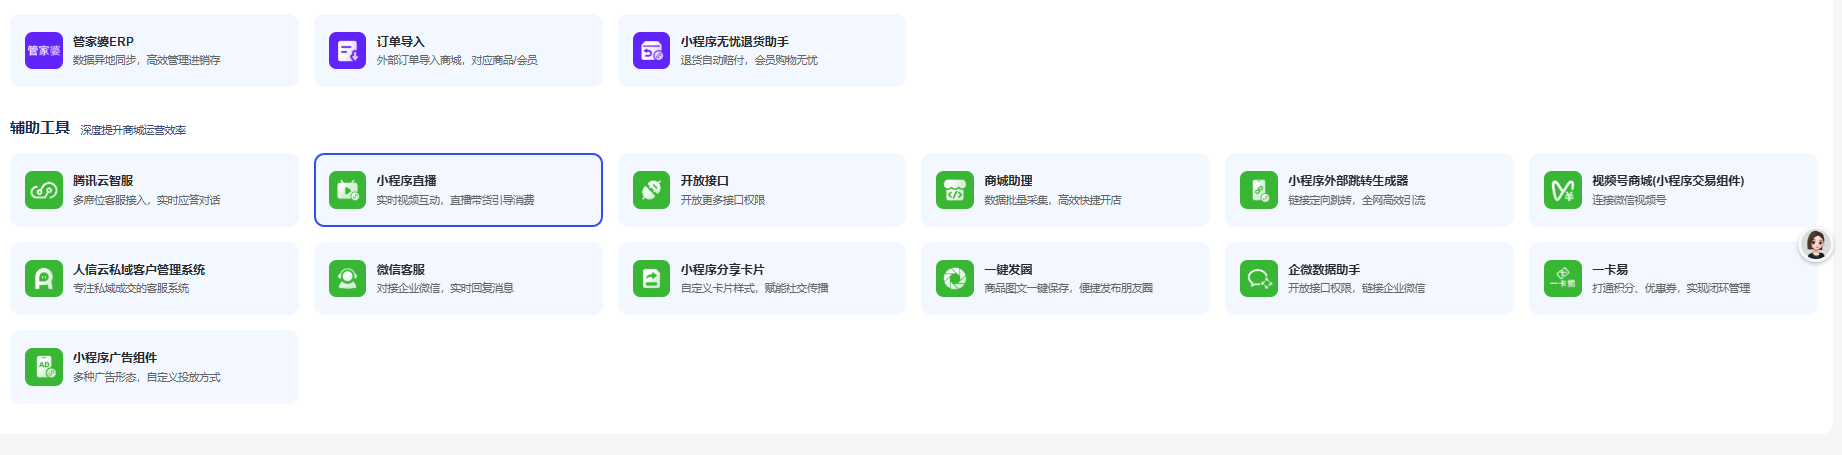Click the 管家婆ERP purple icon
Screen dimensions: 1842x455
44,50
